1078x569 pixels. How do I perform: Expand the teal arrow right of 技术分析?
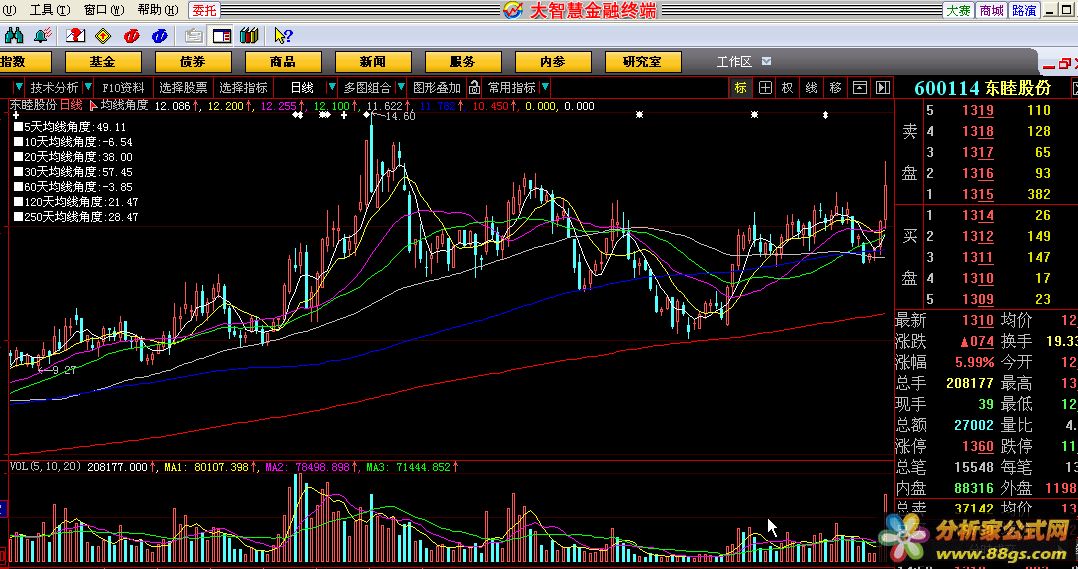(x=87, y=87)
